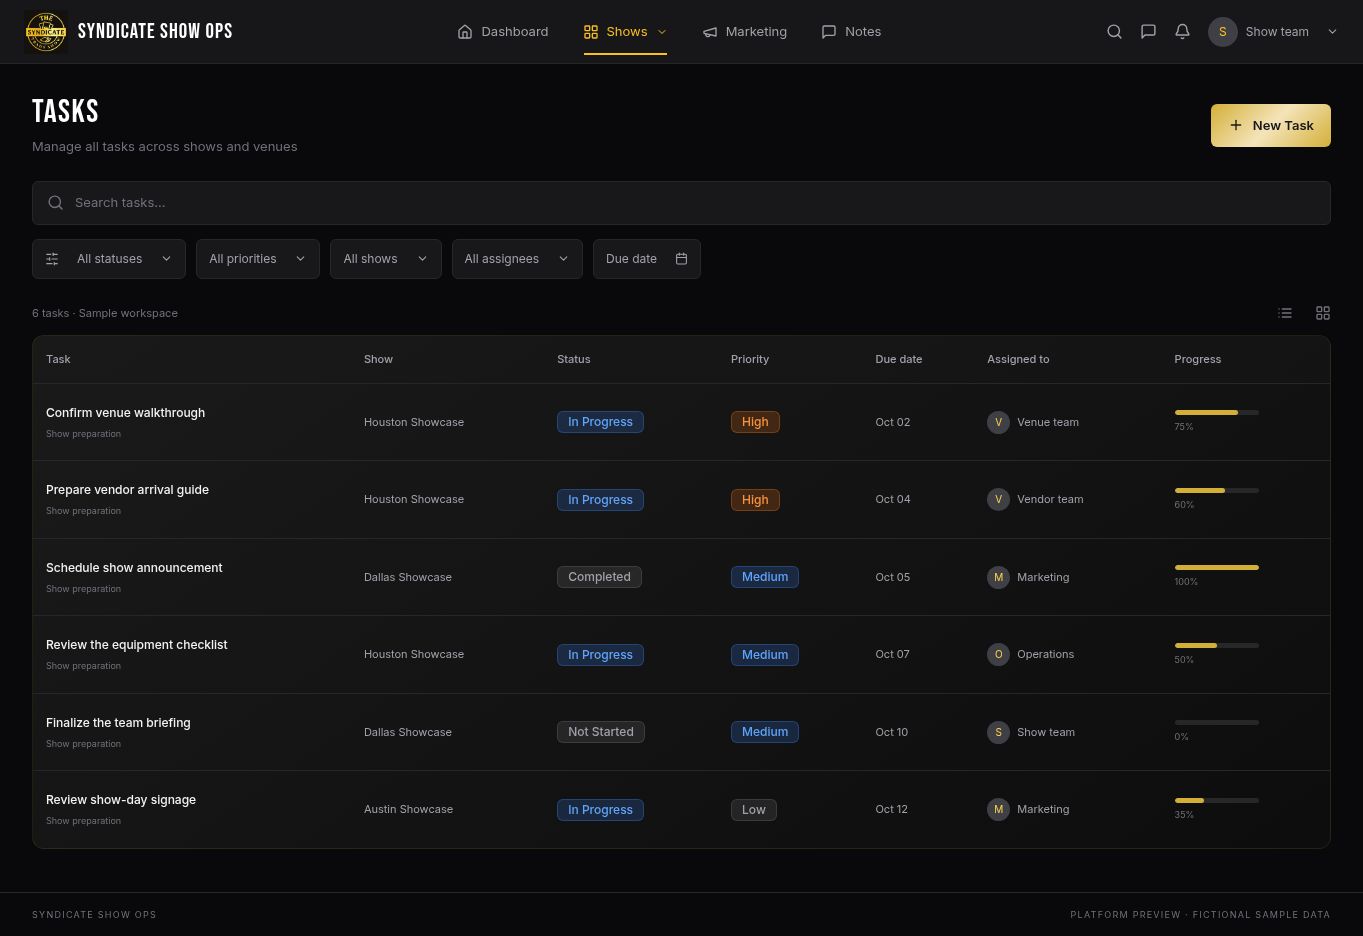1363x936 pixels.
Task: Click the magnifier icon in search field
Action: click(56, 203)
